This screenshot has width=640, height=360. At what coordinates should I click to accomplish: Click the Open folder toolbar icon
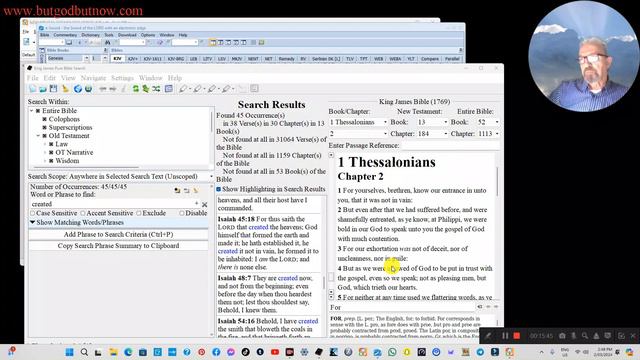(42, 89)
